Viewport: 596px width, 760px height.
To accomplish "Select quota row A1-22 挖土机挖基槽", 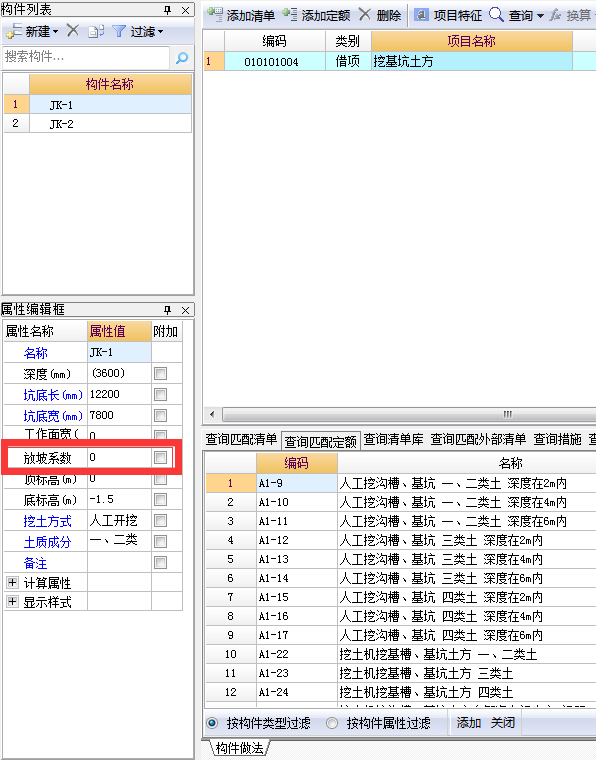I will [x=400, y=654].
